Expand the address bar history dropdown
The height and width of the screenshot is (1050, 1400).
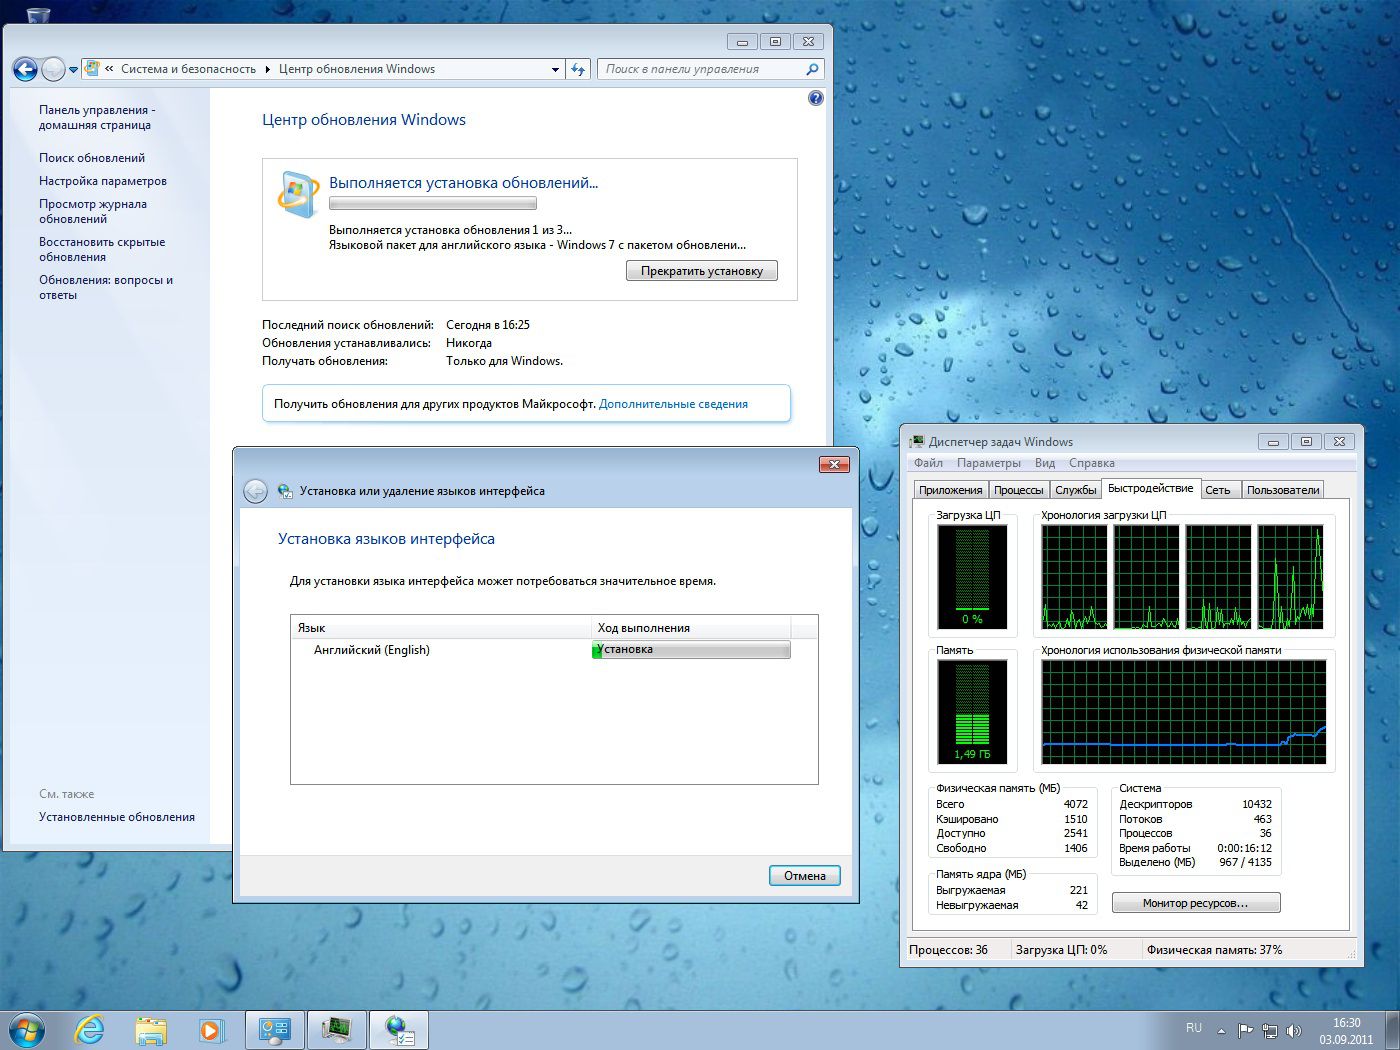(x=555, y=69)
